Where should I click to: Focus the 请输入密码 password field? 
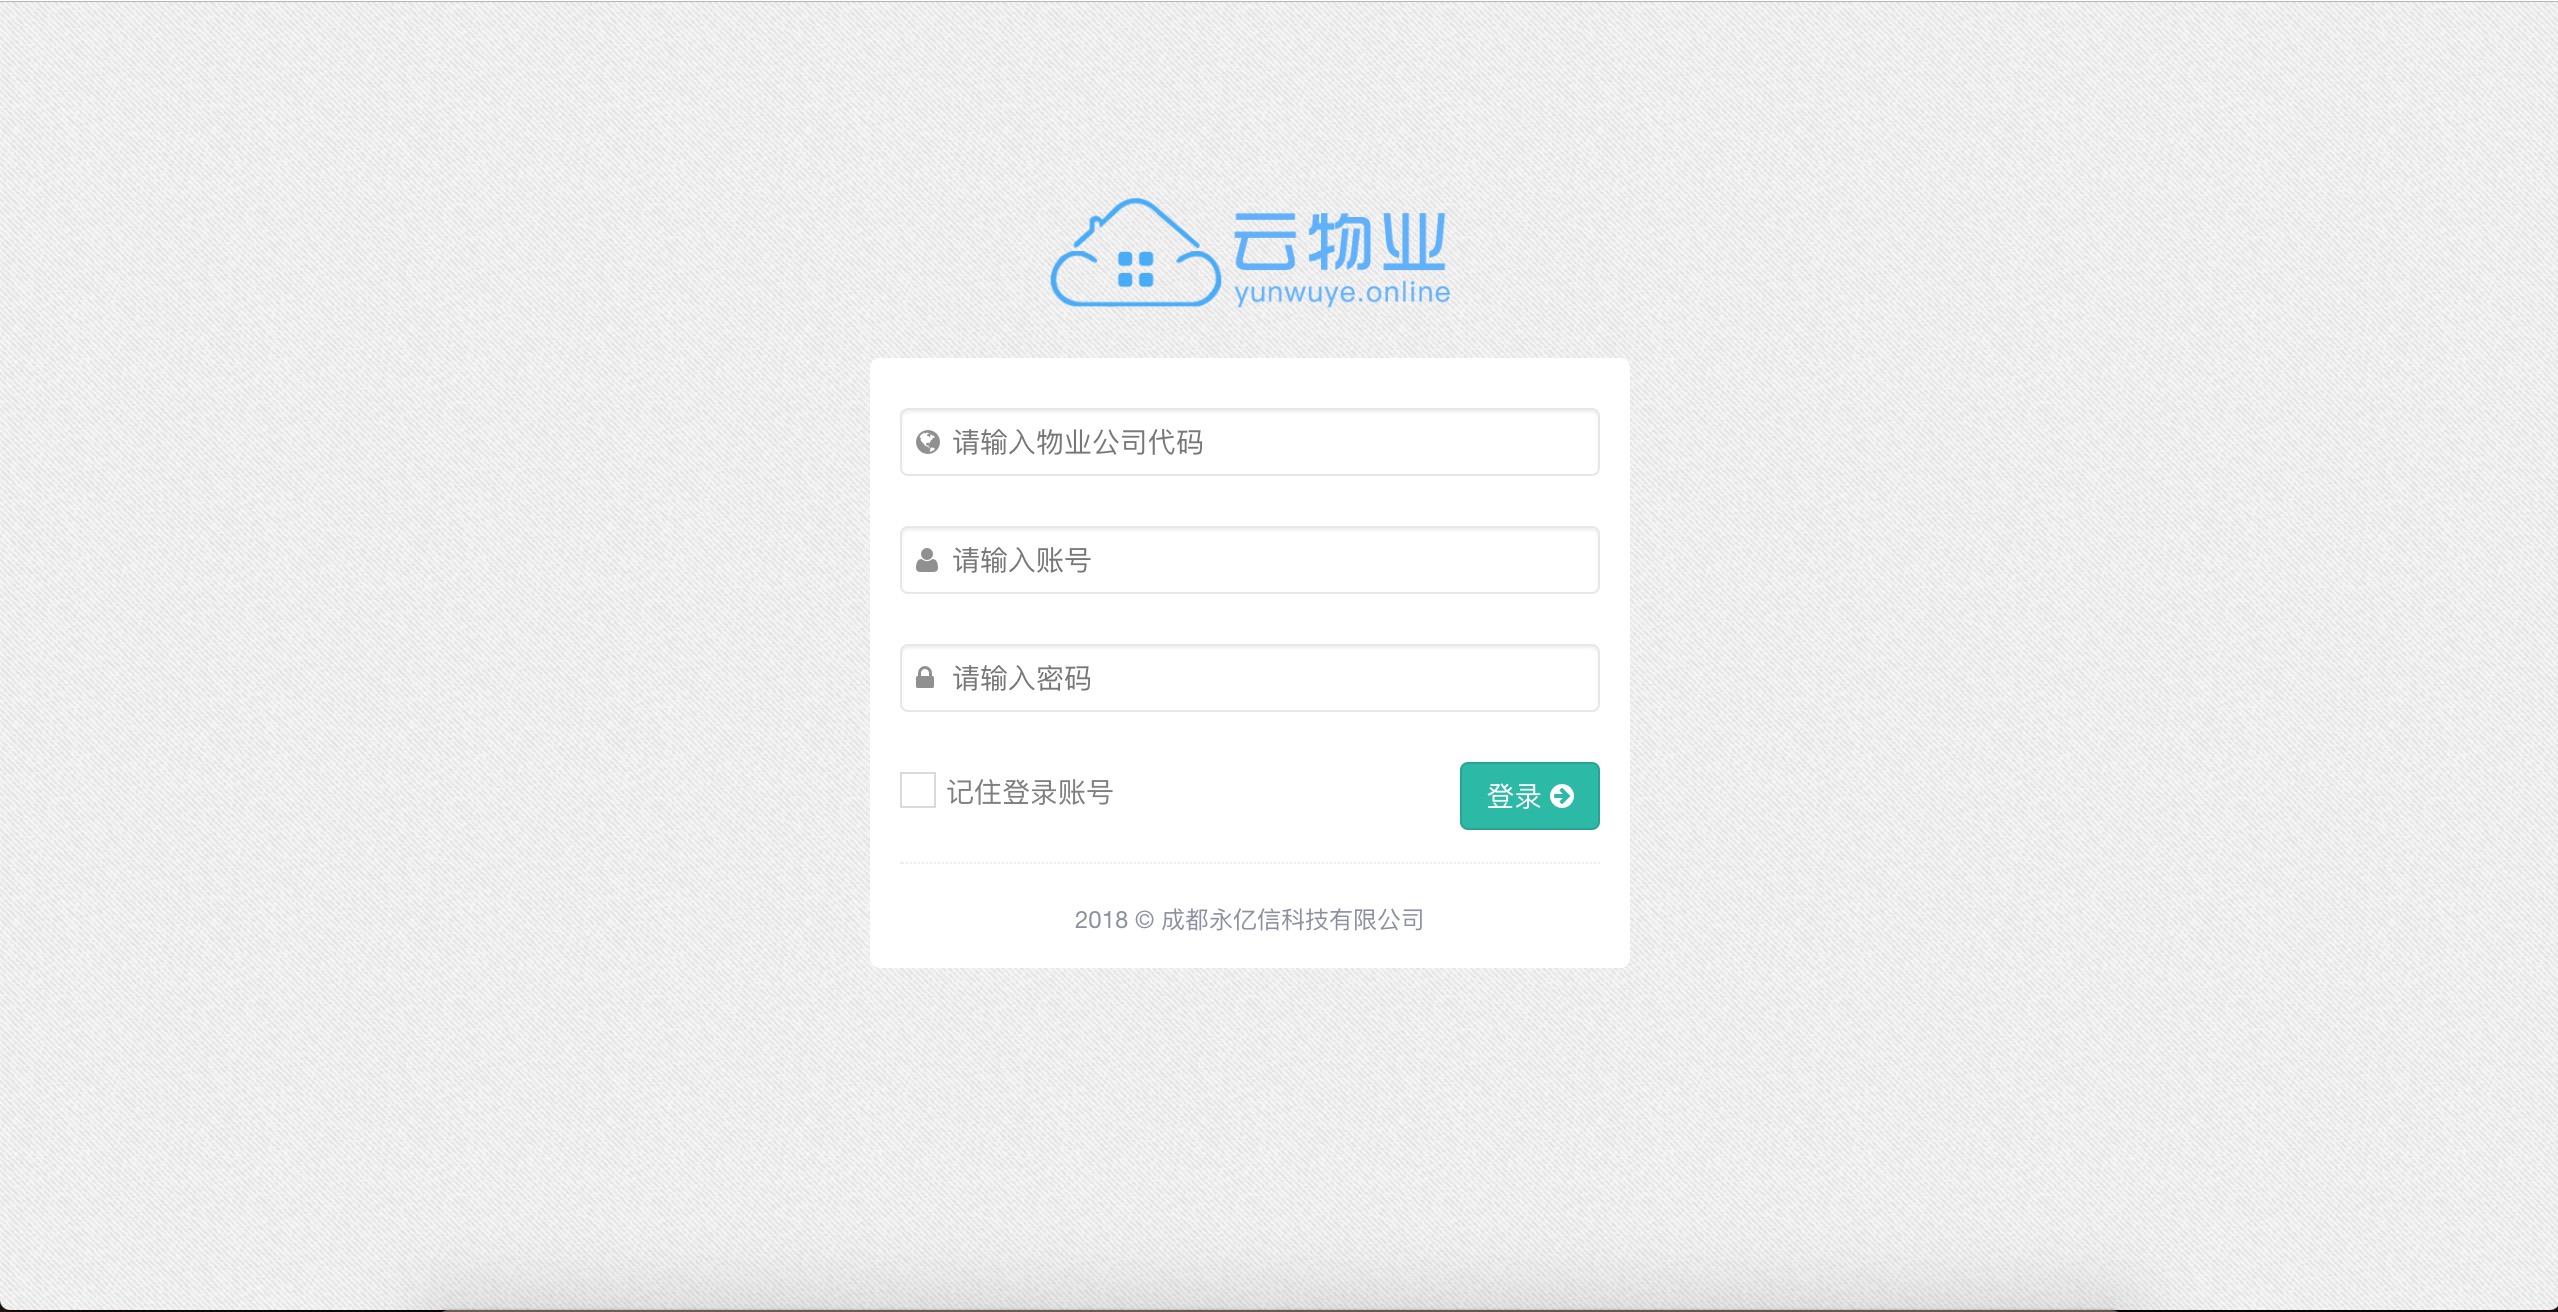point(1250,678)
